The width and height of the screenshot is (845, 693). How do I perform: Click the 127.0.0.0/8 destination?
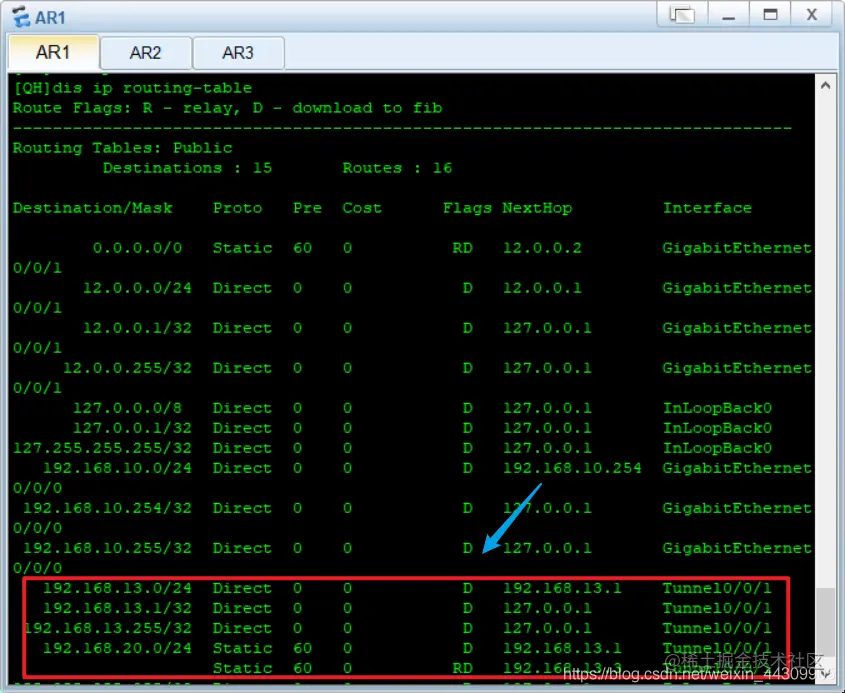point(128,408)
